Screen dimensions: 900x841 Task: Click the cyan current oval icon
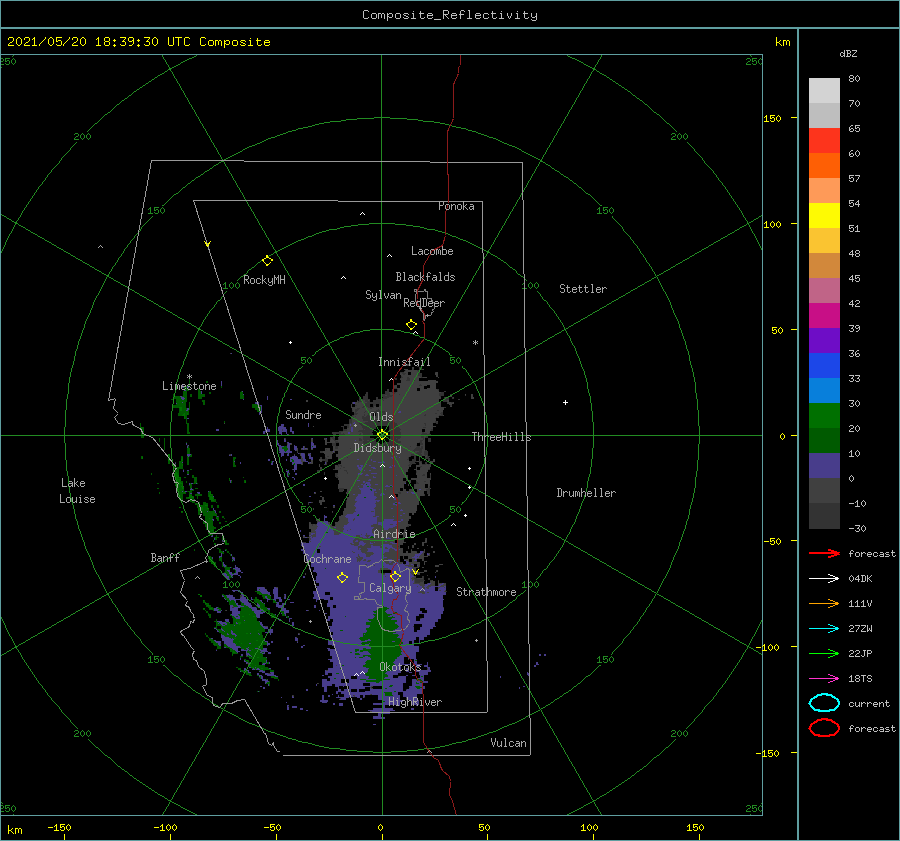coord(824,703)
